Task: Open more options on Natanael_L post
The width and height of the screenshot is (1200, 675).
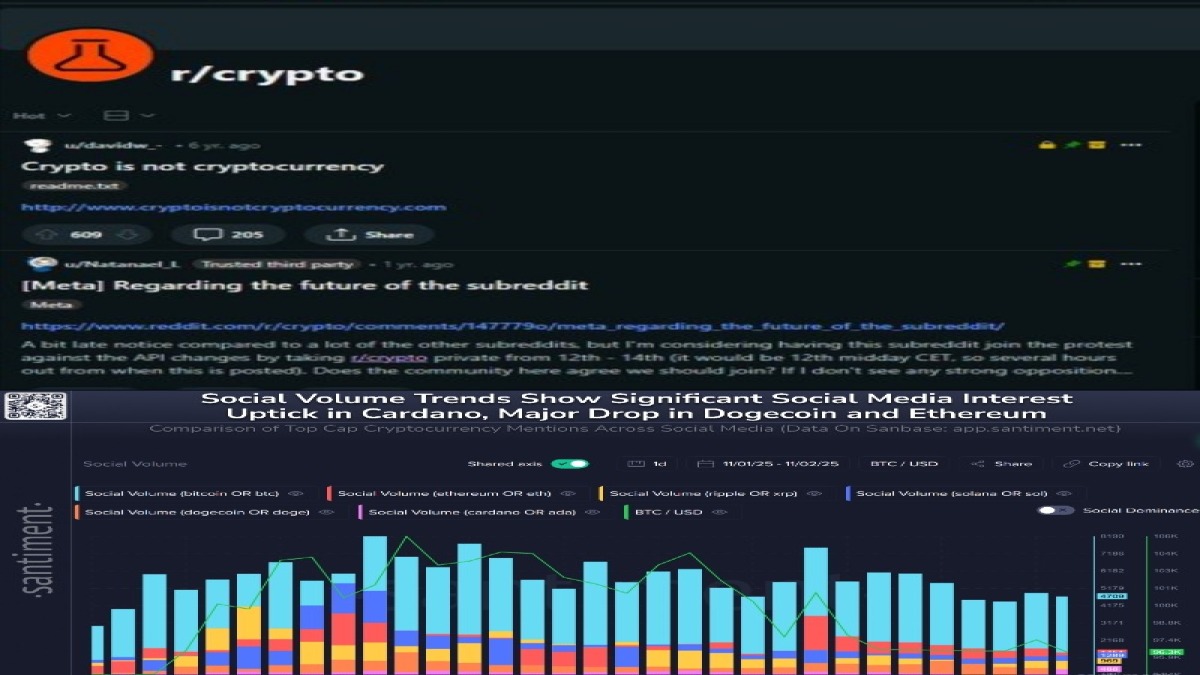Action: point(1131,264)
